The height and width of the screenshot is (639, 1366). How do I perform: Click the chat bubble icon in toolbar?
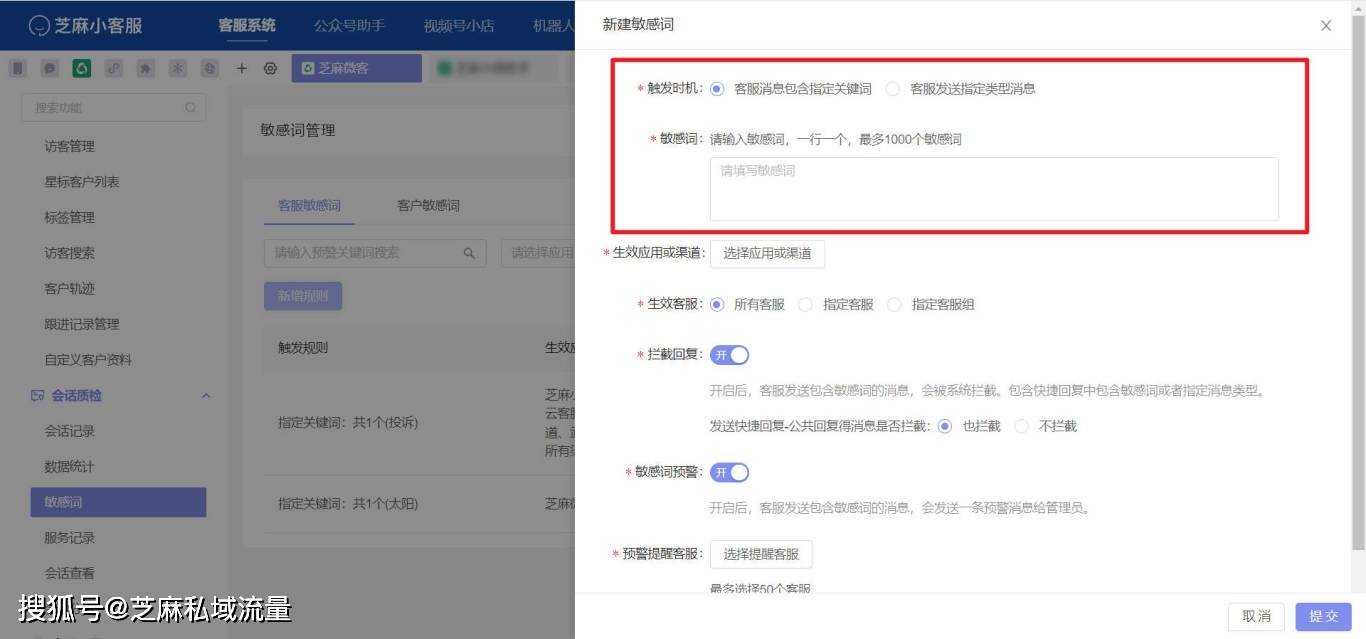pyautogui.click(x=49, y=68)
